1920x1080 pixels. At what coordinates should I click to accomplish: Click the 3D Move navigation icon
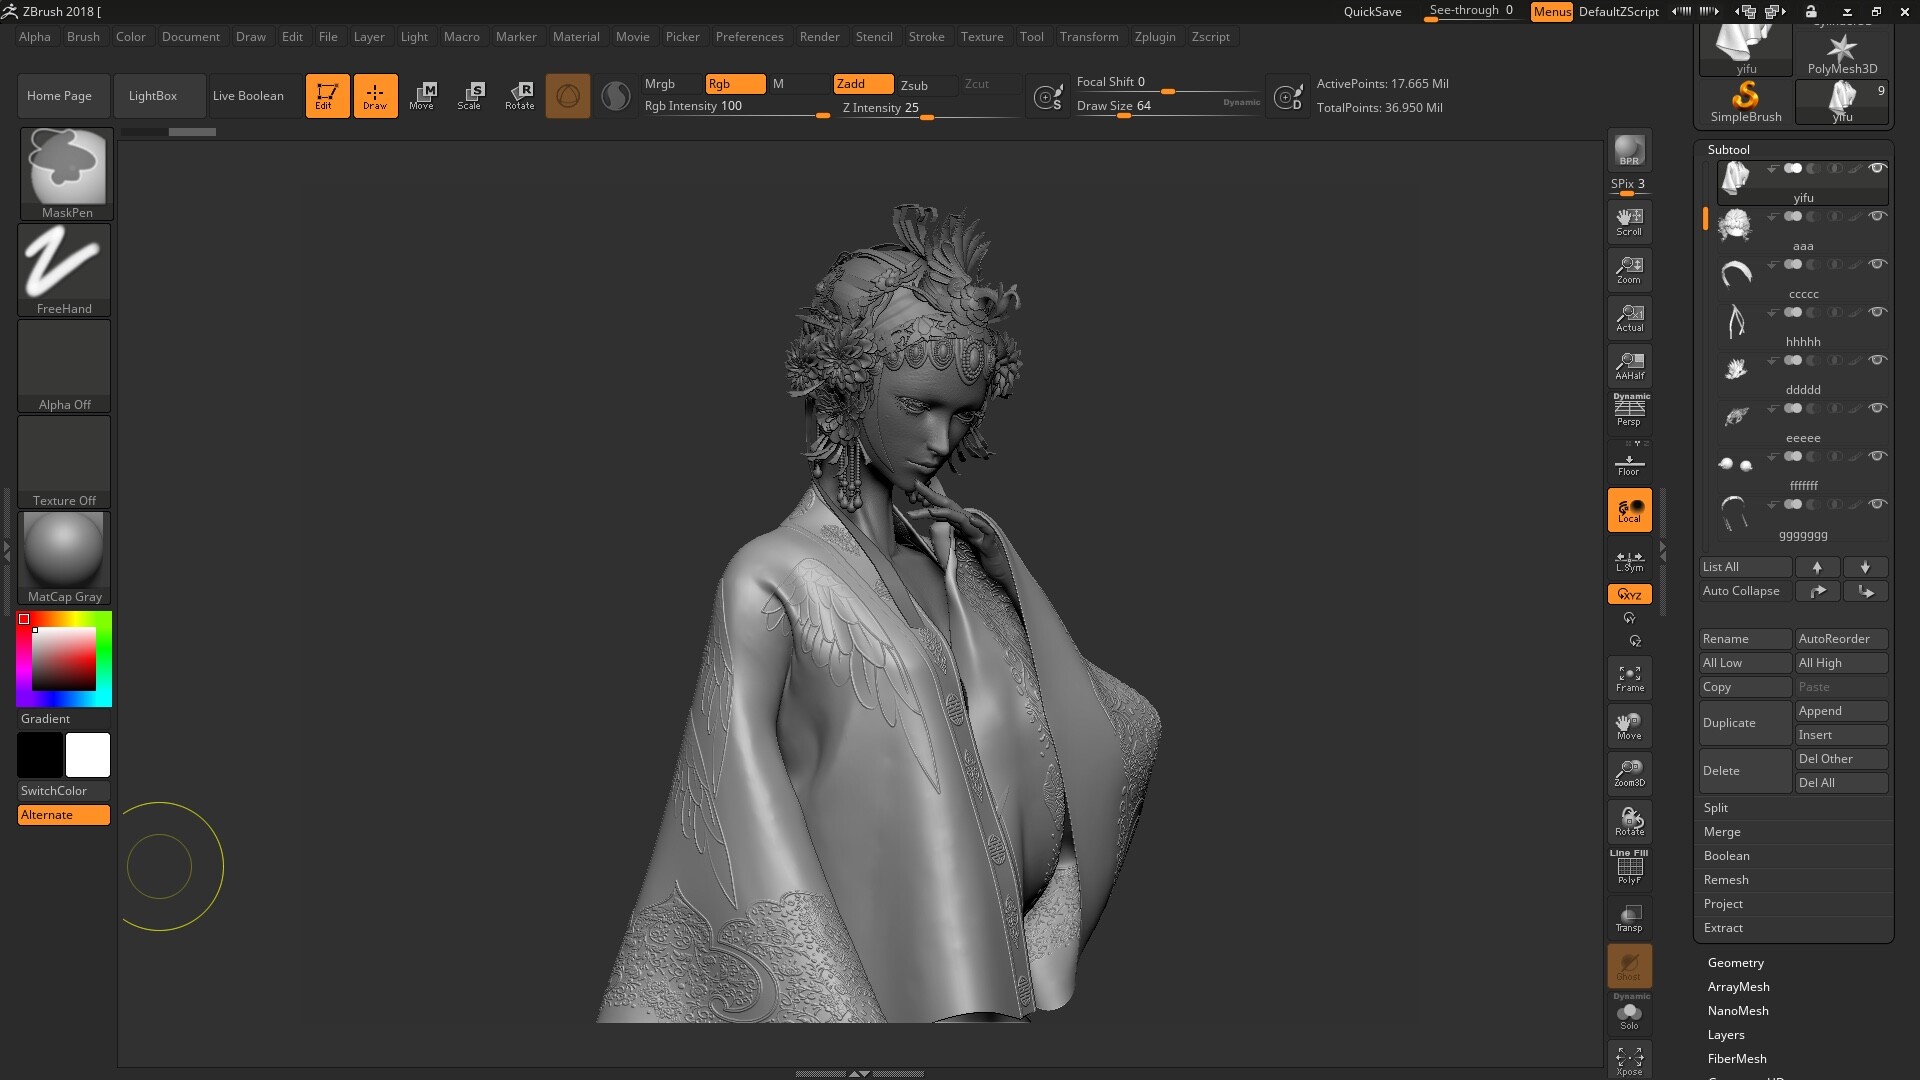[x=1629, y=726]
